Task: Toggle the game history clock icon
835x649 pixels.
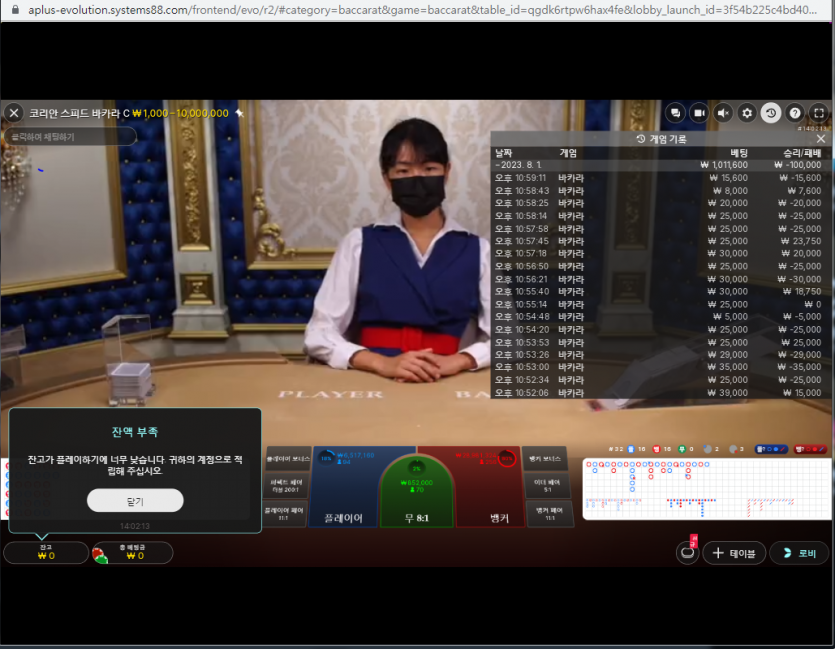Action: click(771, 113)
